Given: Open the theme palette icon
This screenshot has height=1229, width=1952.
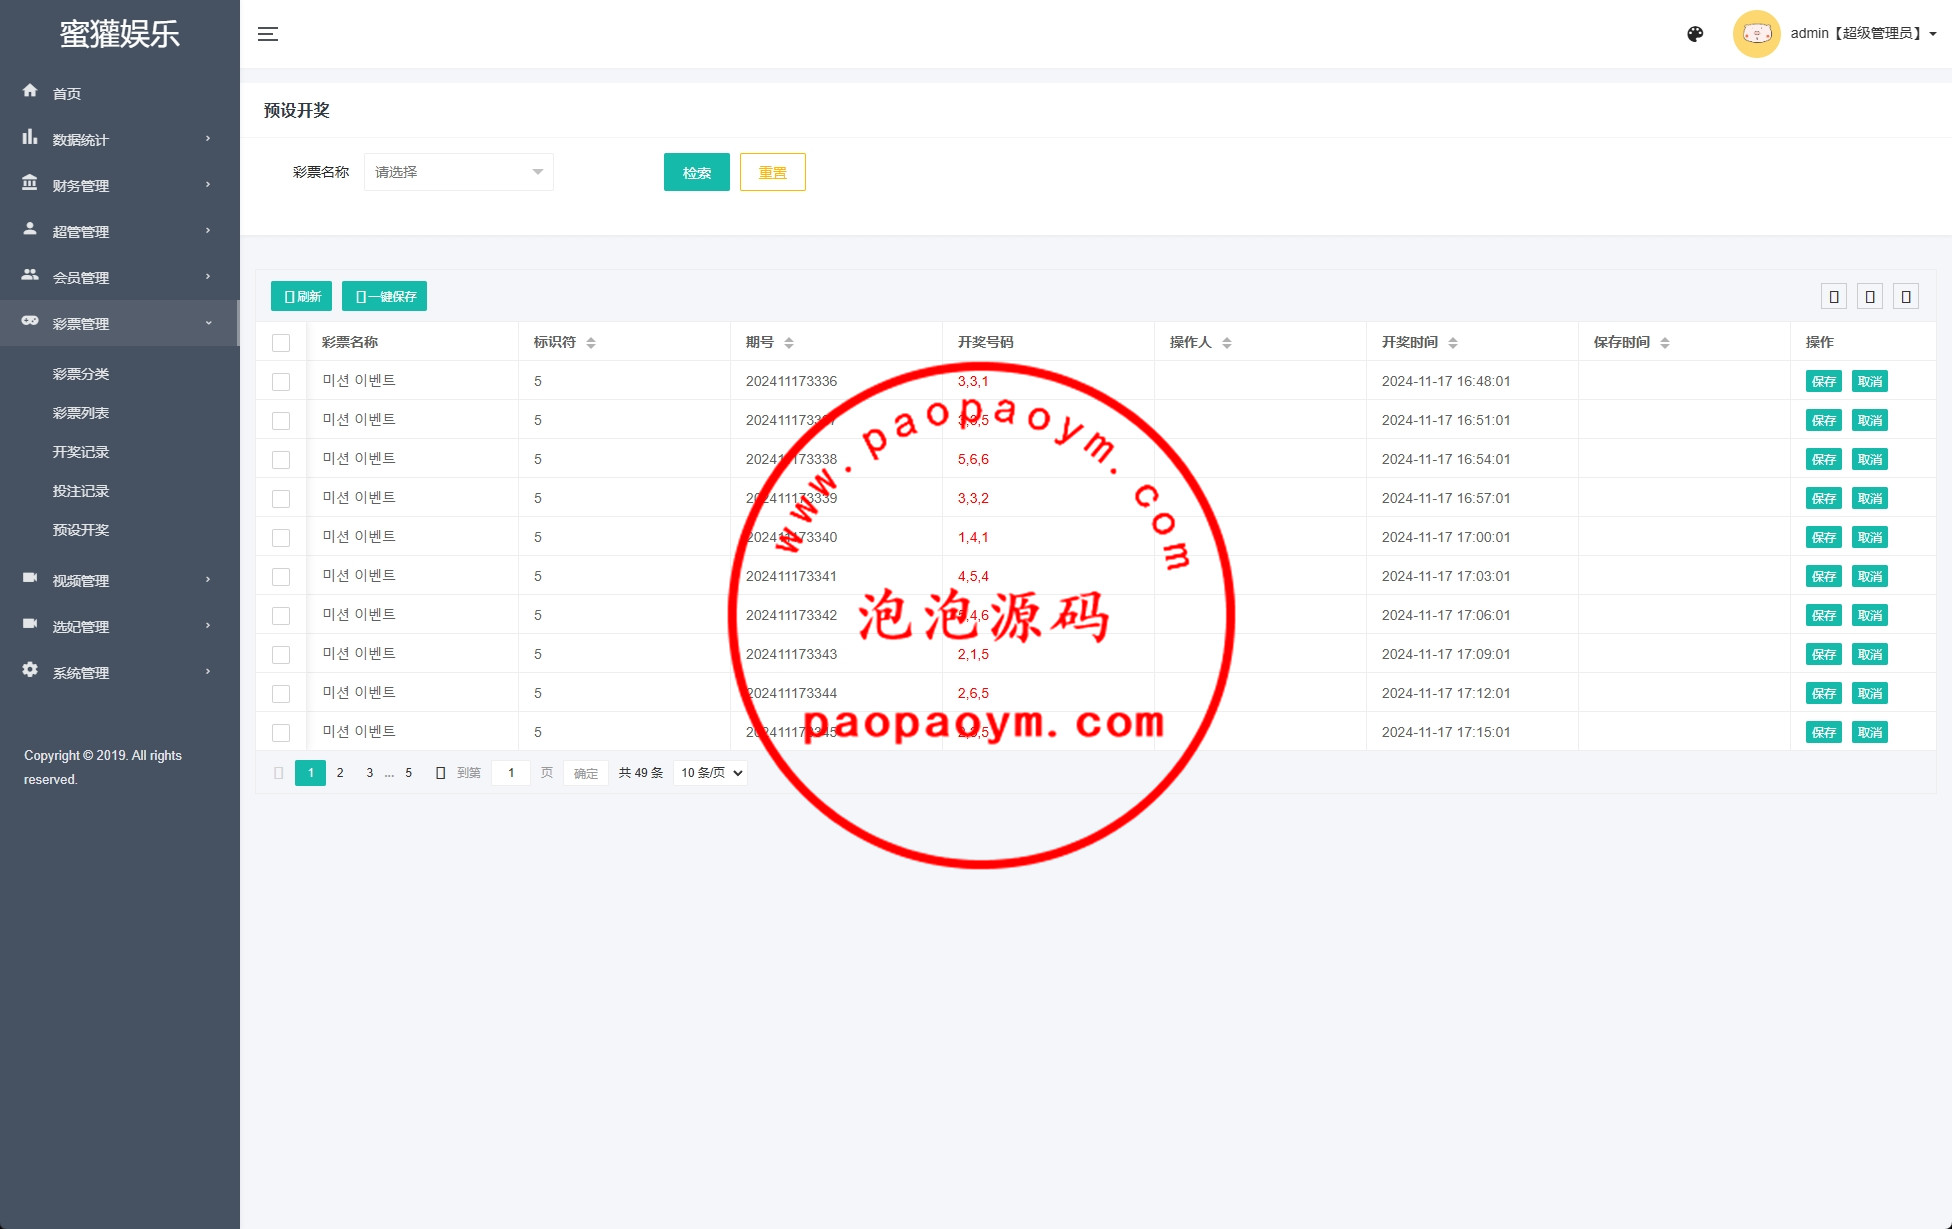Looking at the screenshot, I should point(1695,34).
